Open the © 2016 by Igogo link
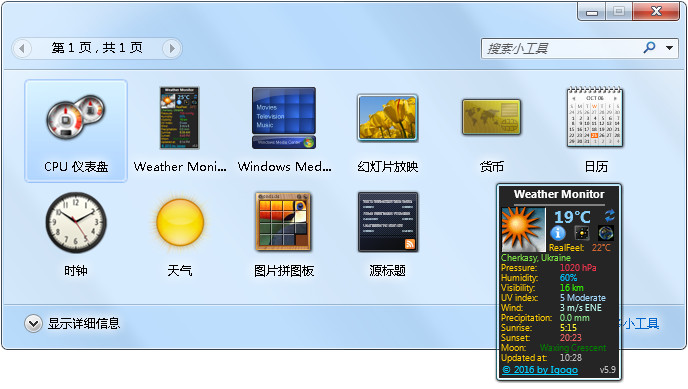This screenshot has width=688, height=389. point(540,370)
